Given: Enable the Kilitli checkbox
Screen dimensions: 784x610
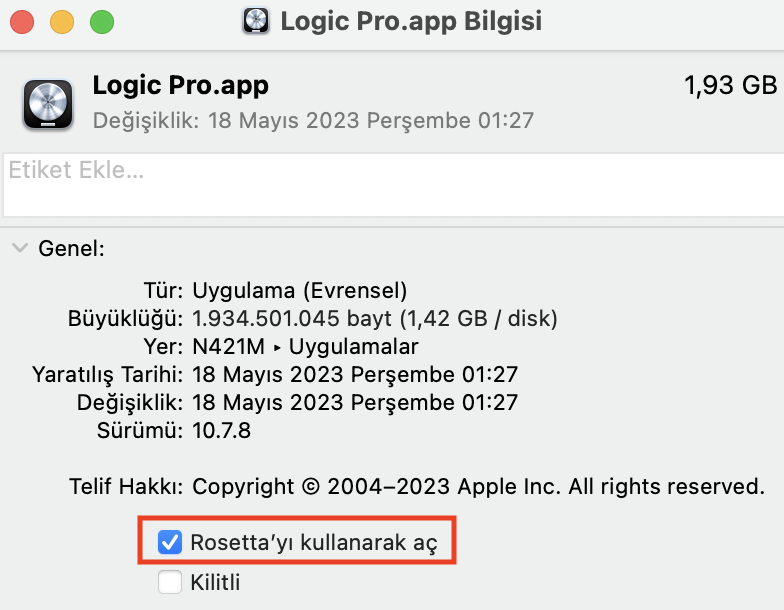Looking at the screenshot, I should (x=170, y=582).
